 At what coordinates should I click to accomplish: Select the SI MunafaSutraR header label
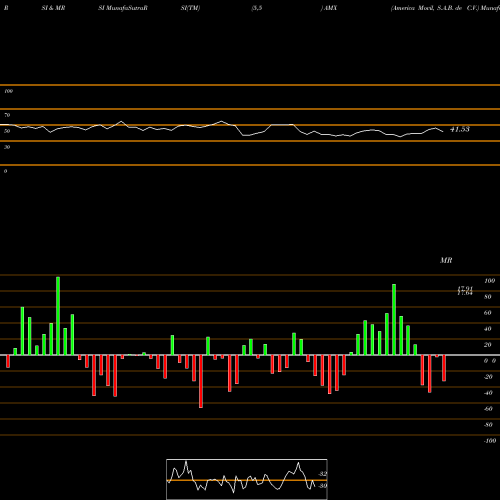click(x=123, y=8)
